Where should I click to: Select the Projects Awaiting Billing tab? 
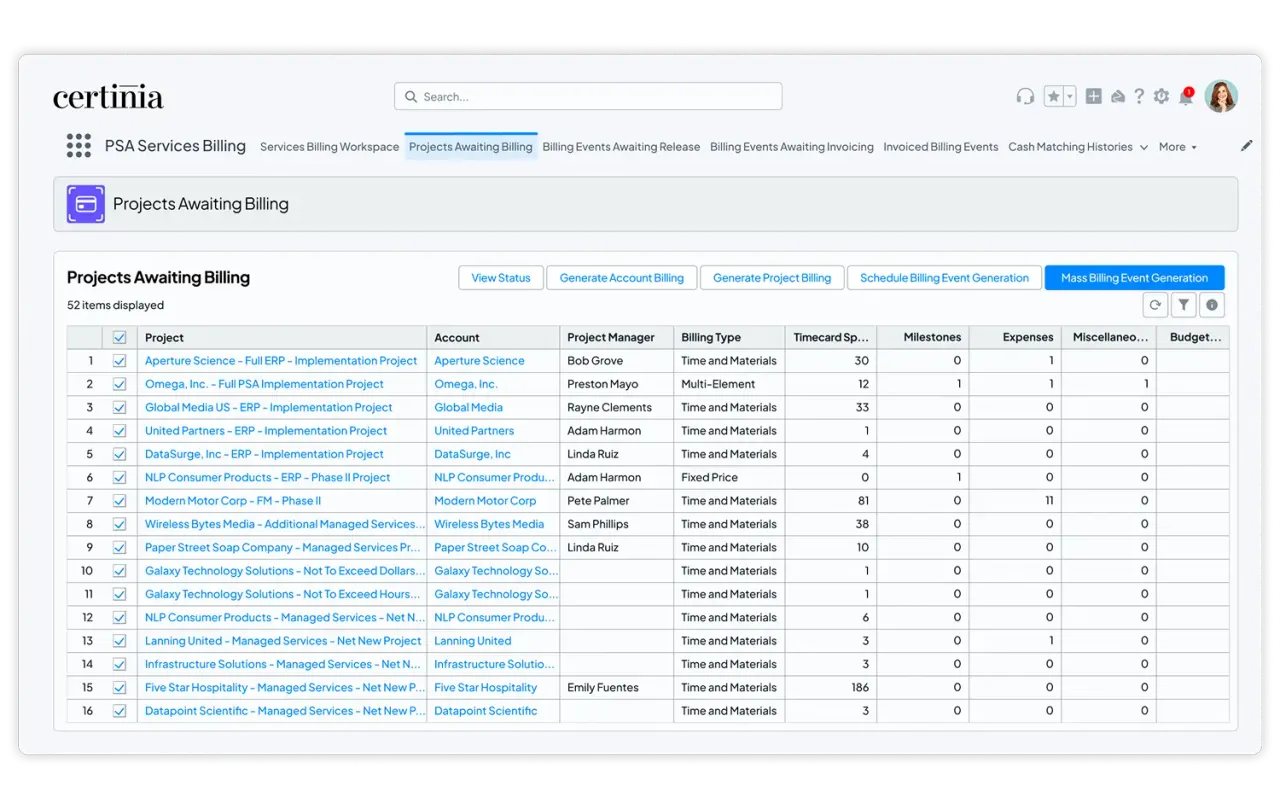pos(471,147)
